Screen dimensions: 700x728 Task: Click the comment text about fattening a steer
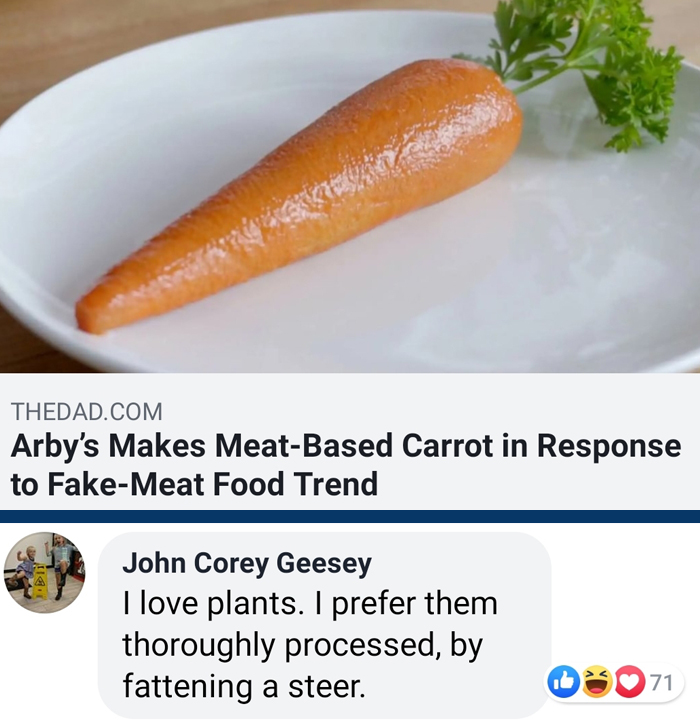coord(310,644)
